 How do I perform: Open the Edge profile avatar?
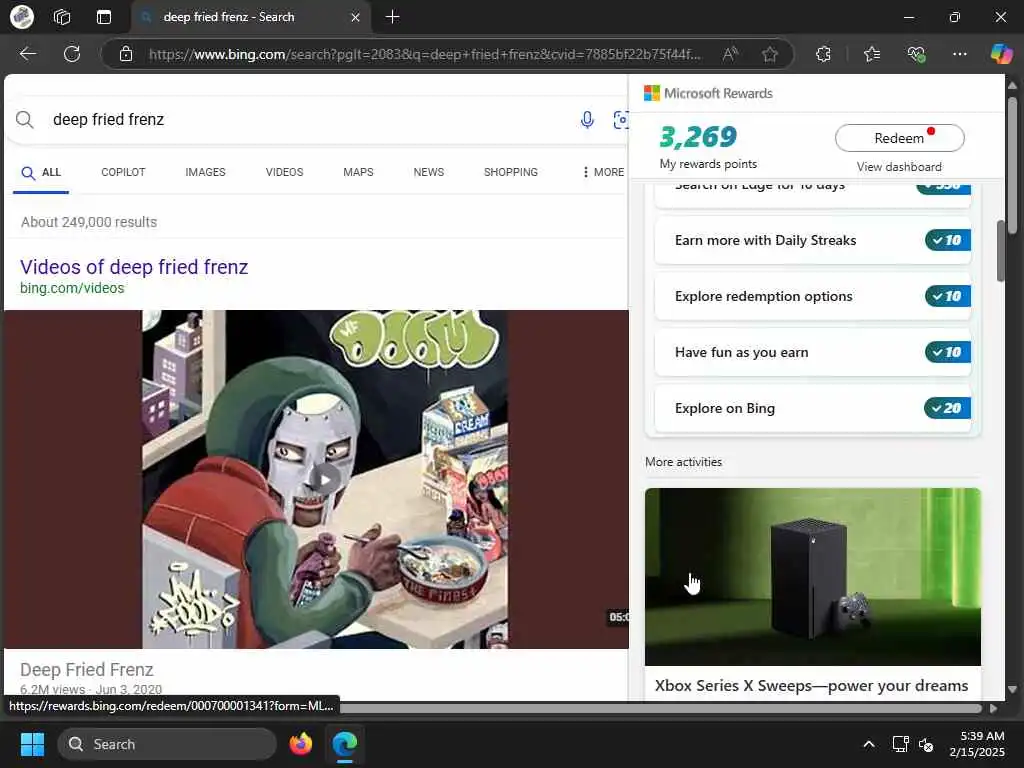22,17
